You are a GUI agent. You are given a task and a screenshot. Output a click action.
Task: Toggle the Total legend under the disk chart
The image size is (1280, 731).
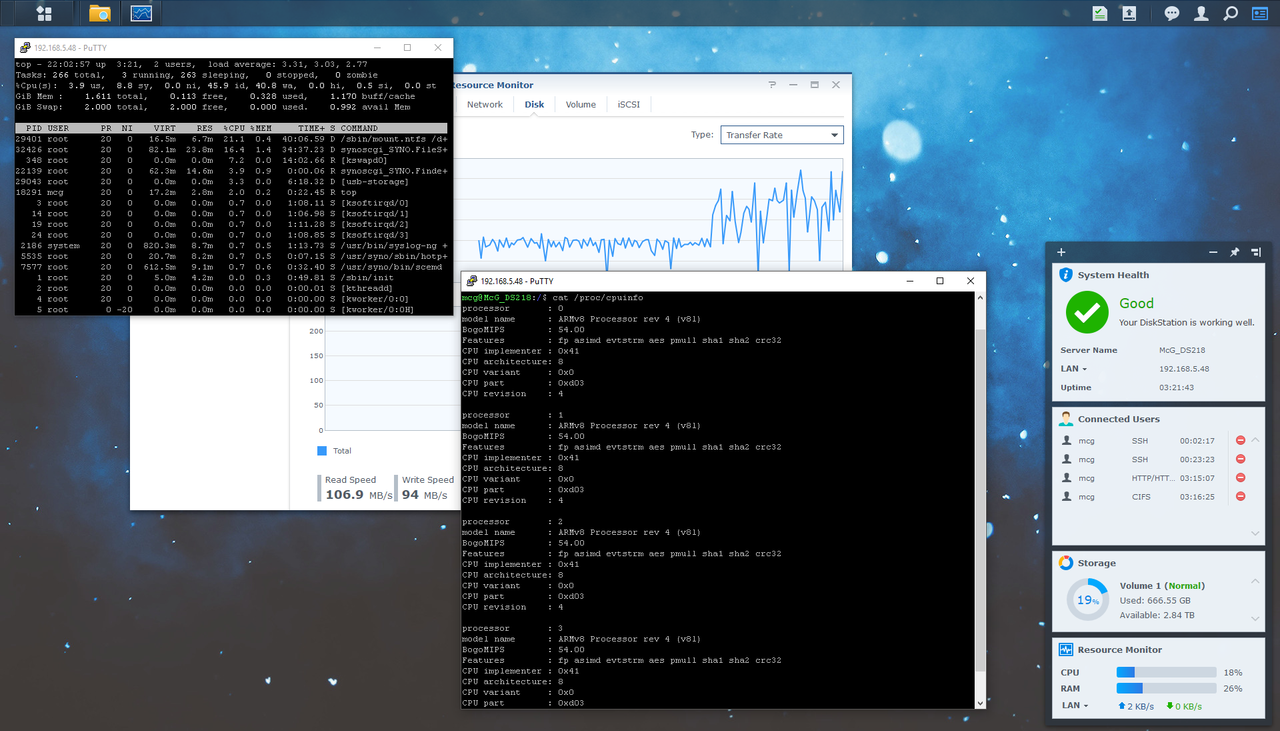pyautogui.click(x=330, y=450)
